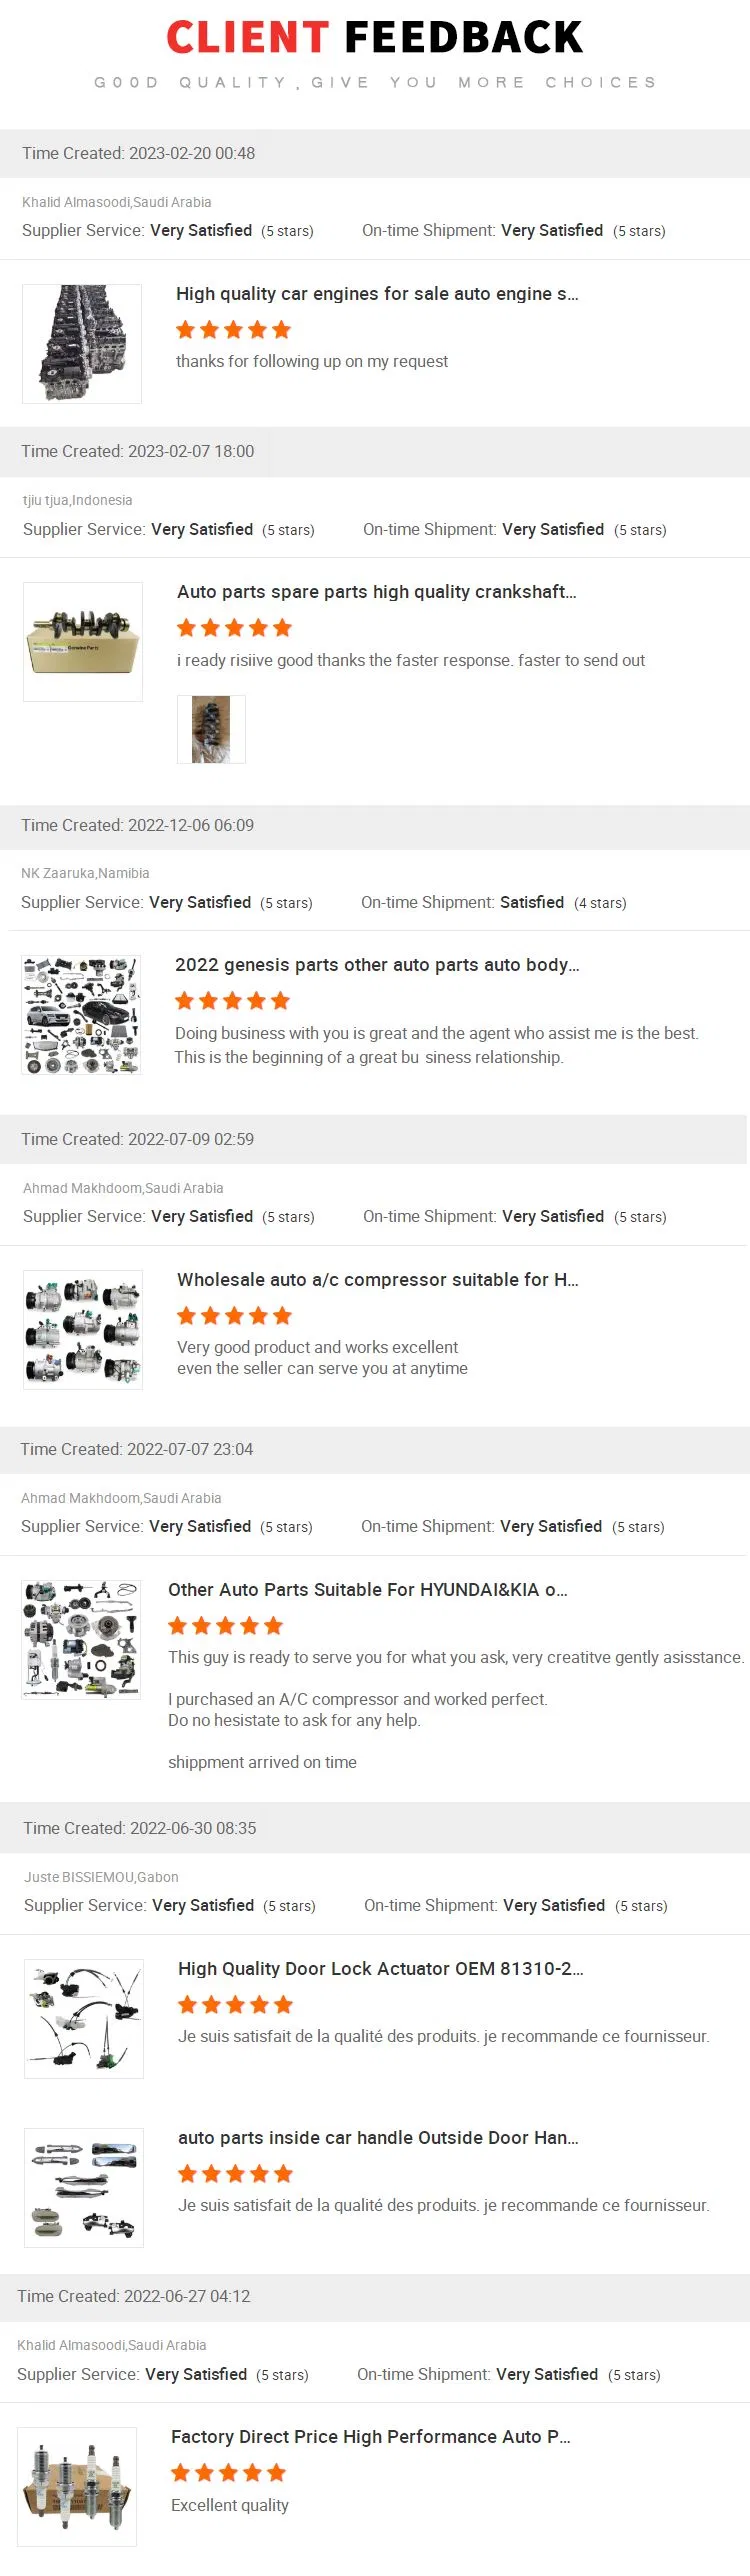Select "Wholesale auto a/c compressor" product title
Image resolution: width=750 pixels, height=2576 pixels.
click(377, 1280)
